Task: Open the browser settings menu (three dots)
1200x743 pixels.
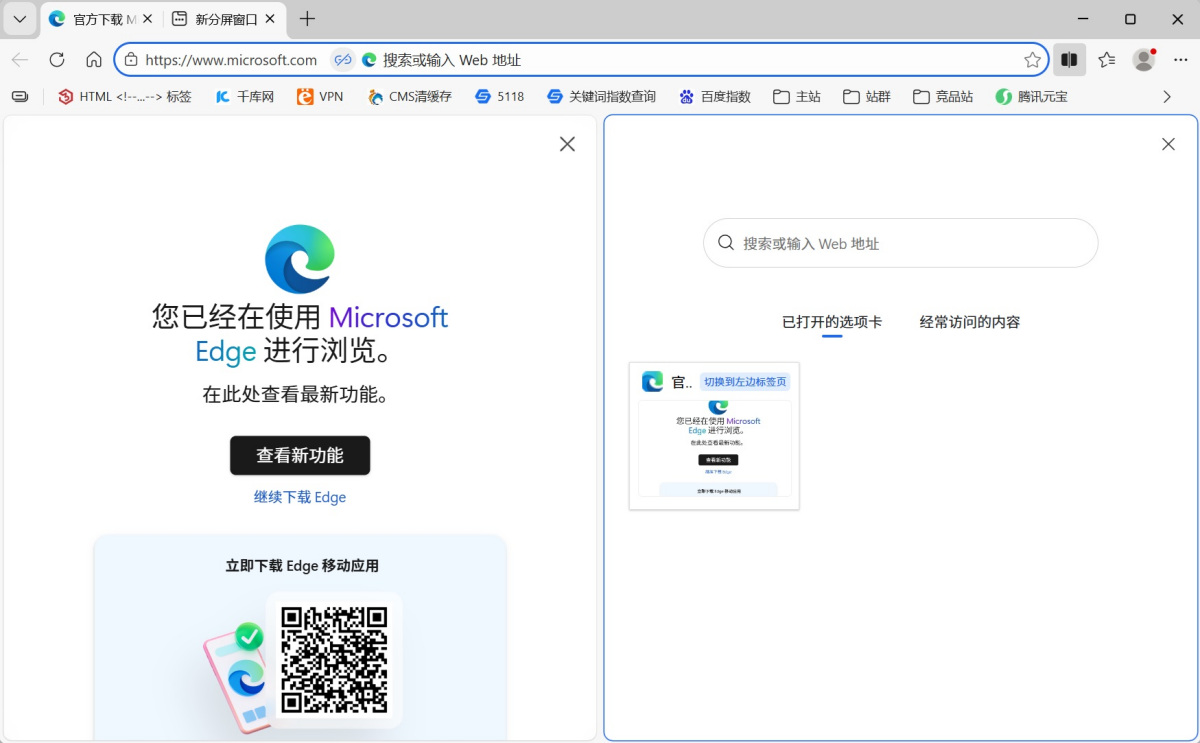Action: coord(1181,59)
